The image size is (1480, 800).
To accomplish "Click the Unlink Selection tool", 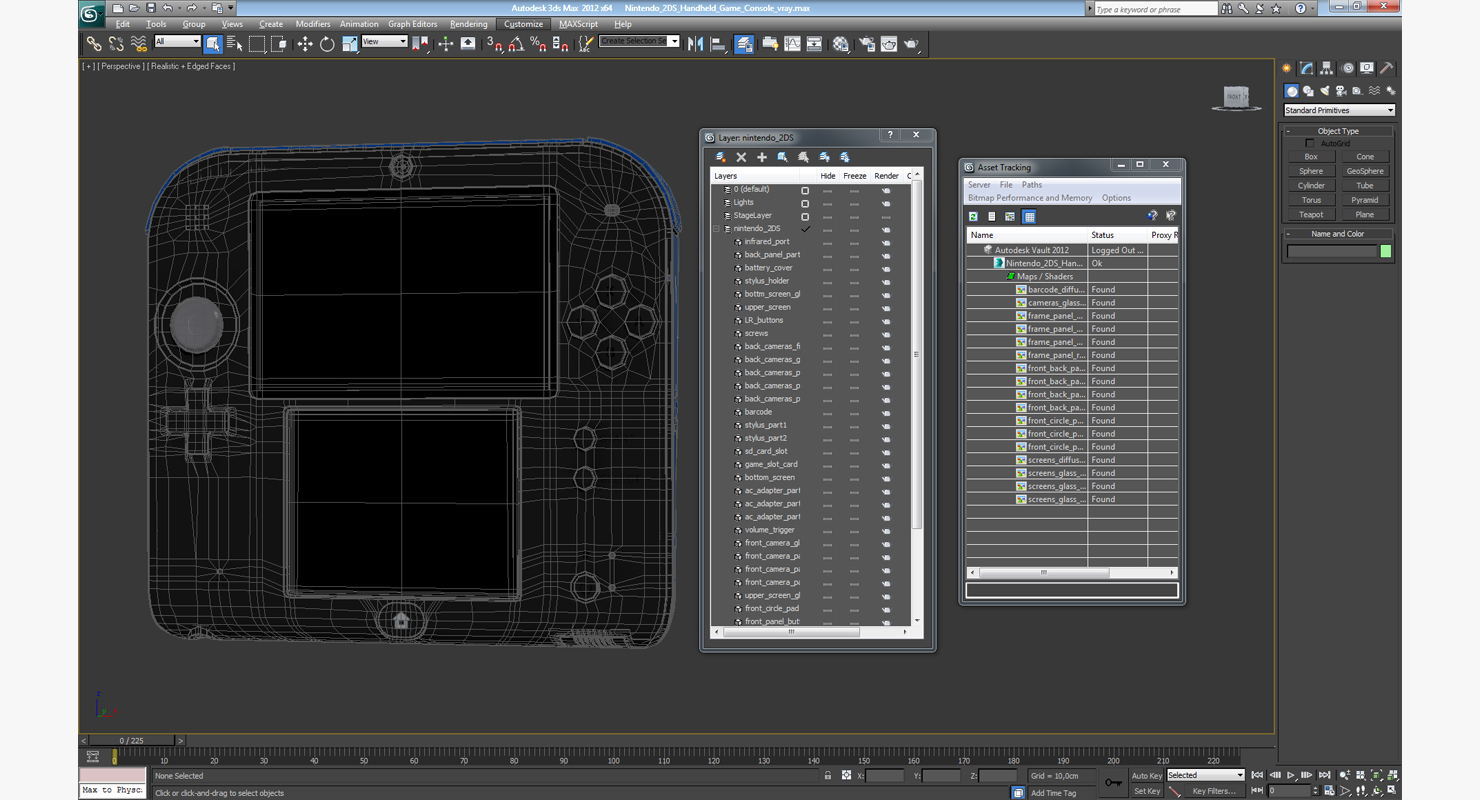I will coord(116,44).
